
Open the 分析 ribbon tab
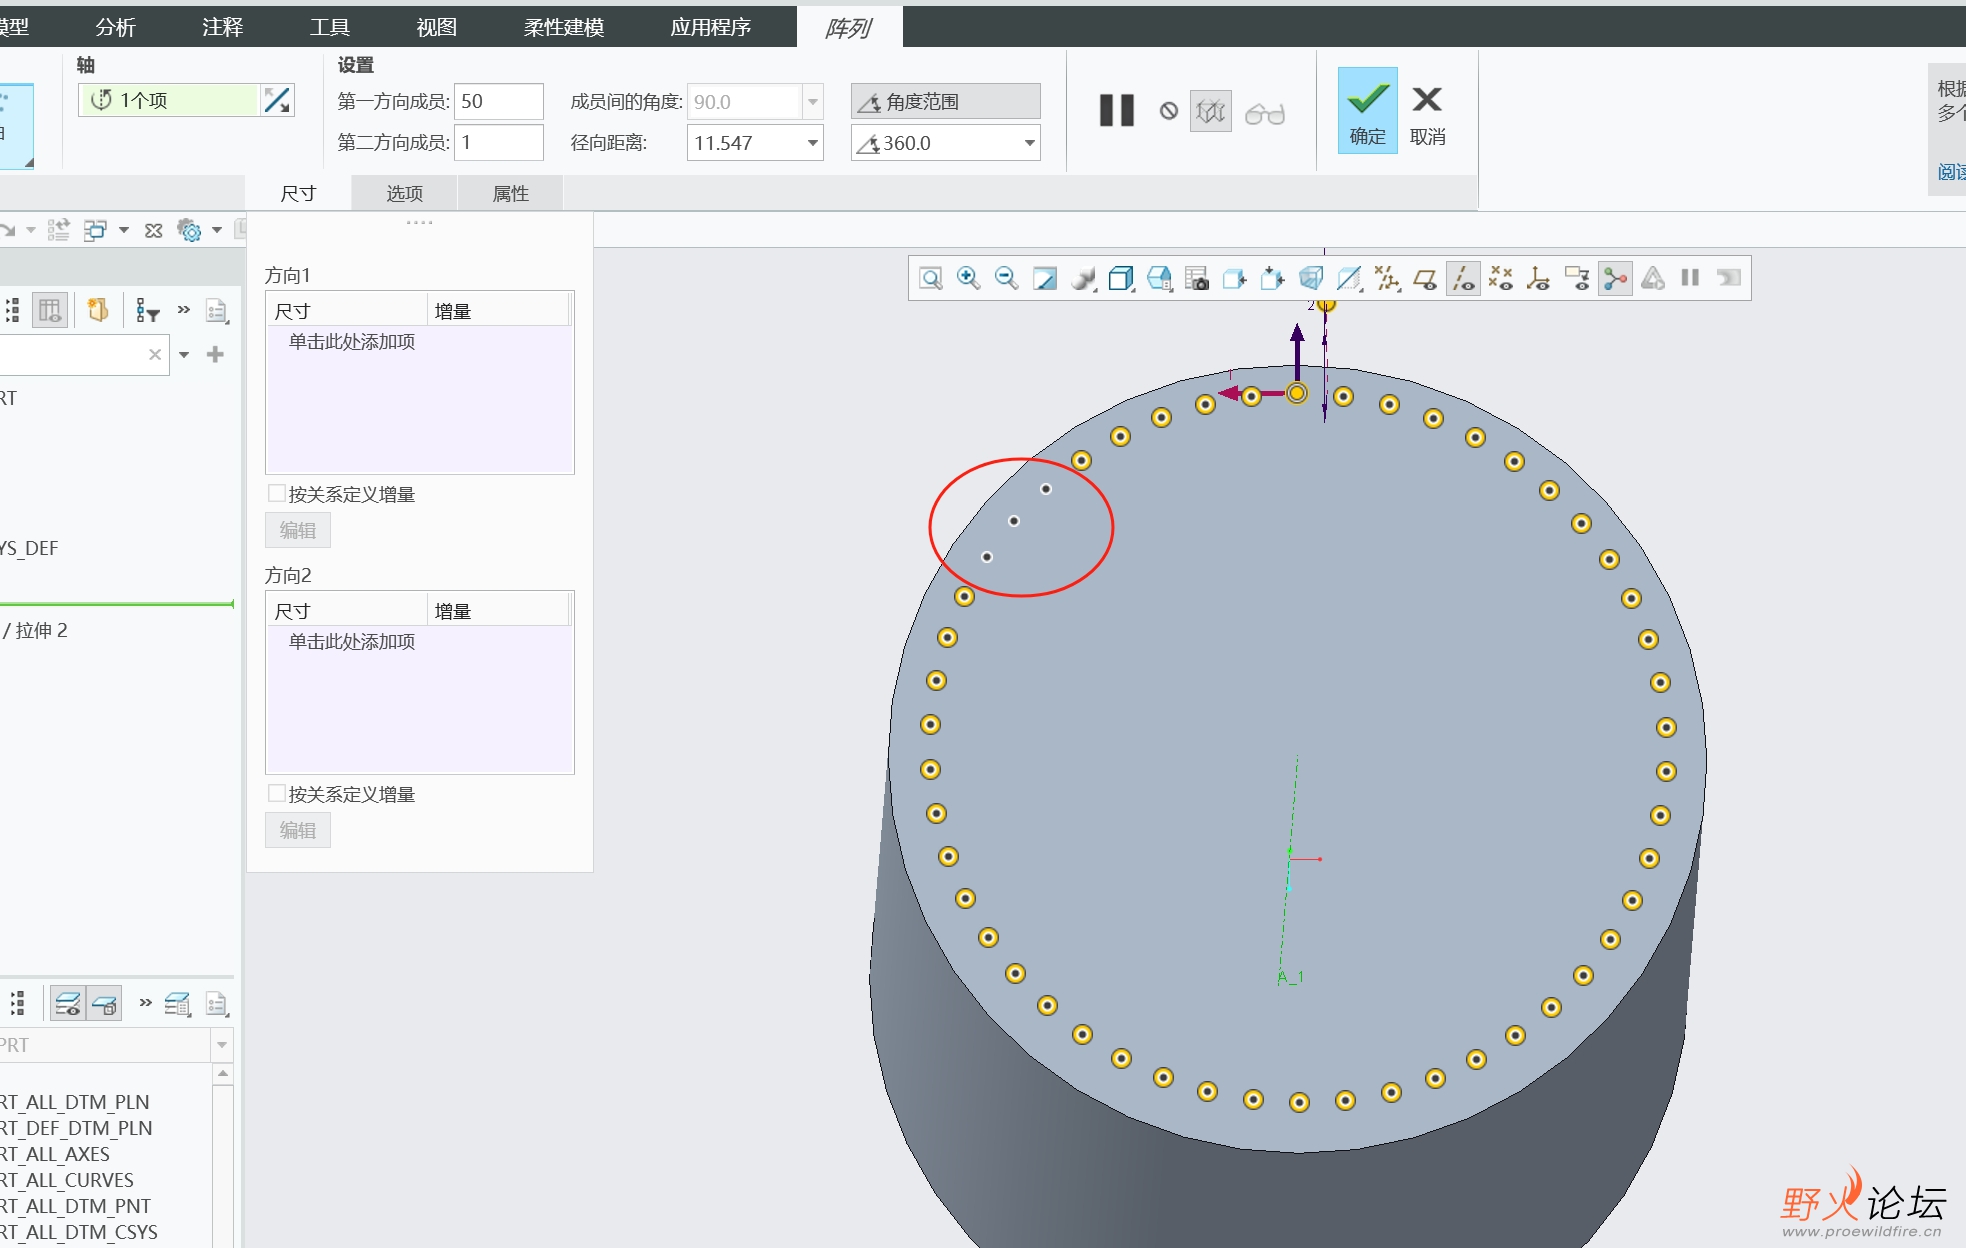pyautogui.click(x=115, y=27)
